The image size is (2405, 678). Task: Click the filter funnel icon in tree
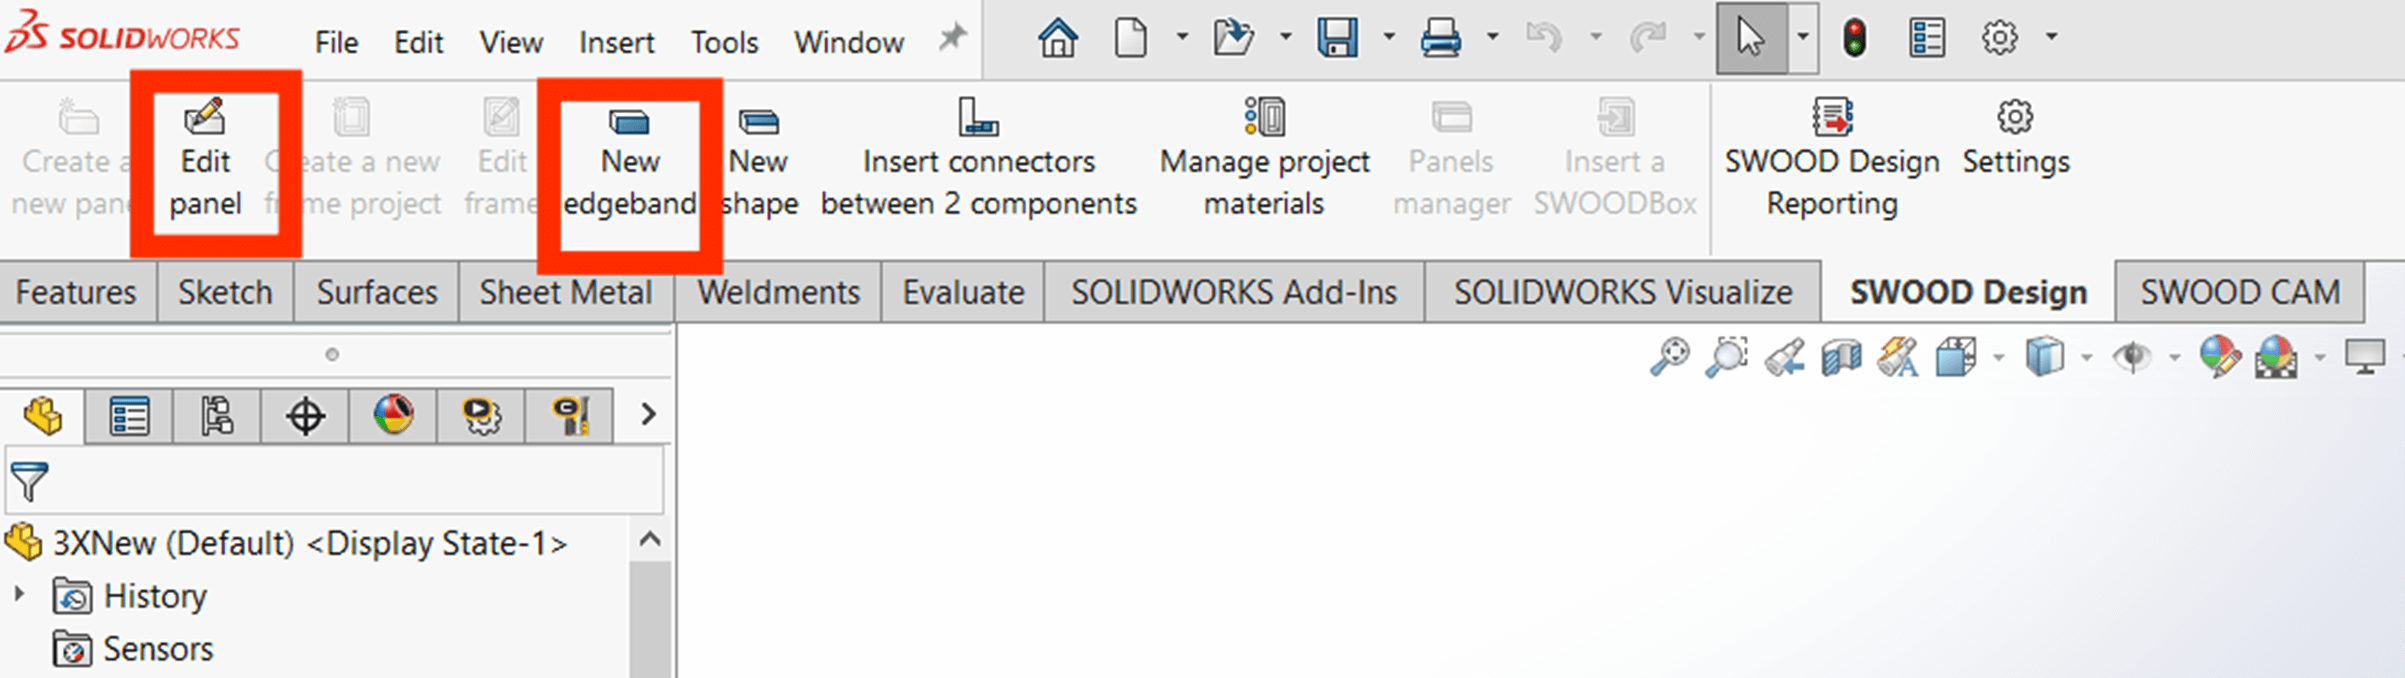(29, 482)
